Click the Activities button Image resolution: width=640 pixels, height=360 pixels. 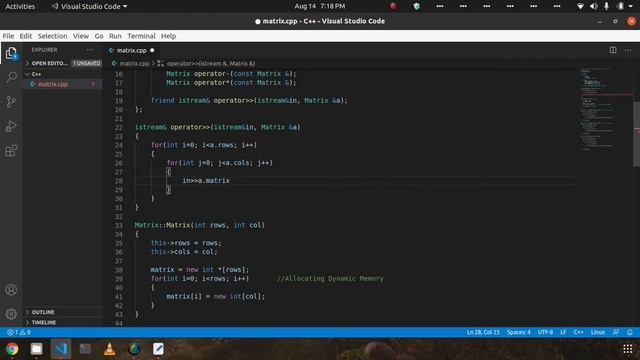pos(20,6)
